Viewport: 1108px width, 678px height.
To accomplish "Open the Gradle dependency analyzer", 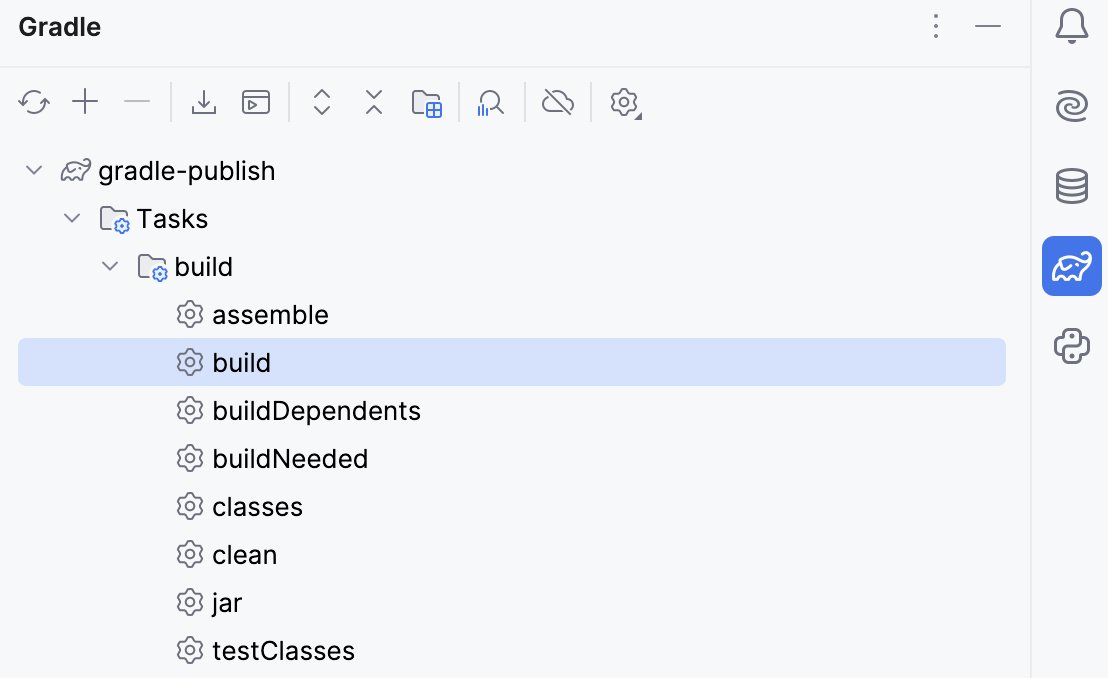I will (490, 101).
